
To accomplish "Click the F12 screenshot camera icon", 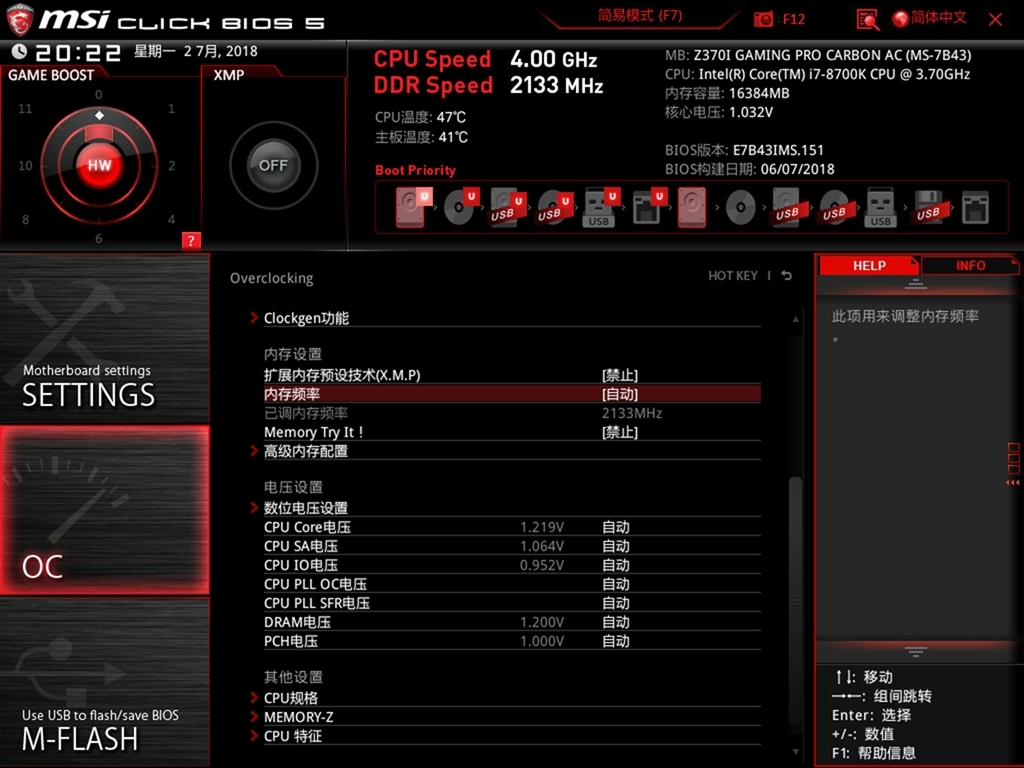I will coord(763,20).
